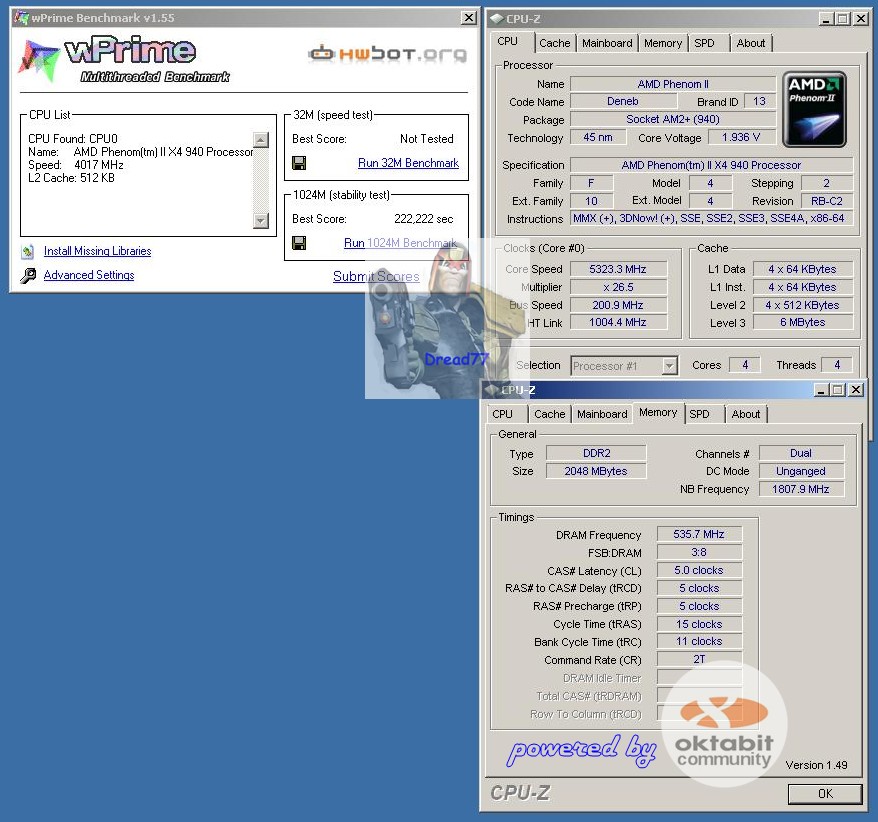Click the Multiplier value x 26.5
This screenshot has width=878, height=822.
point(618,287)
